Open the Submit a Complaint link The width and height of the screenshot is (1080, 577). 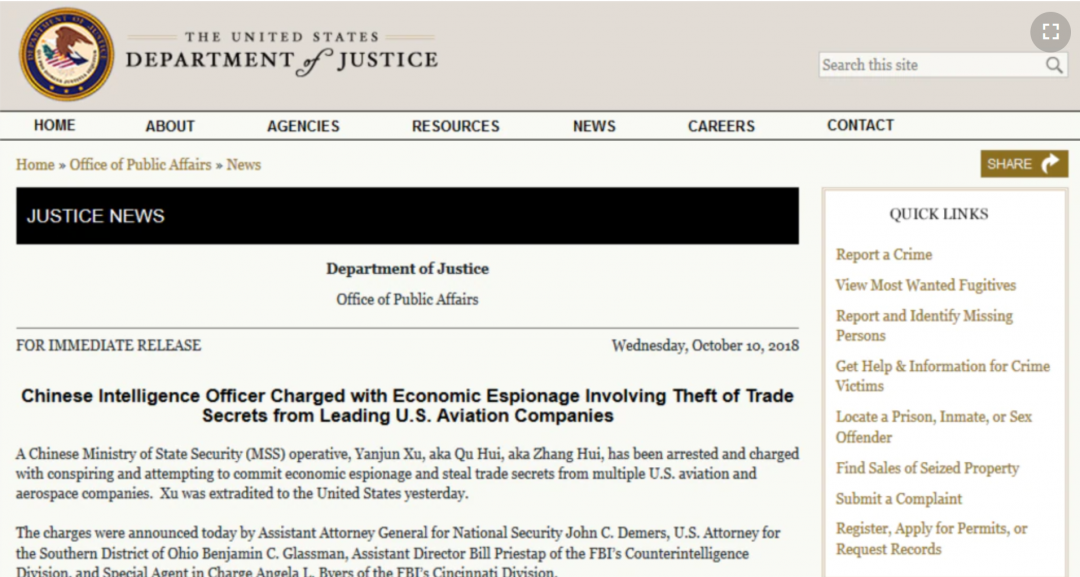pos(899,499)
